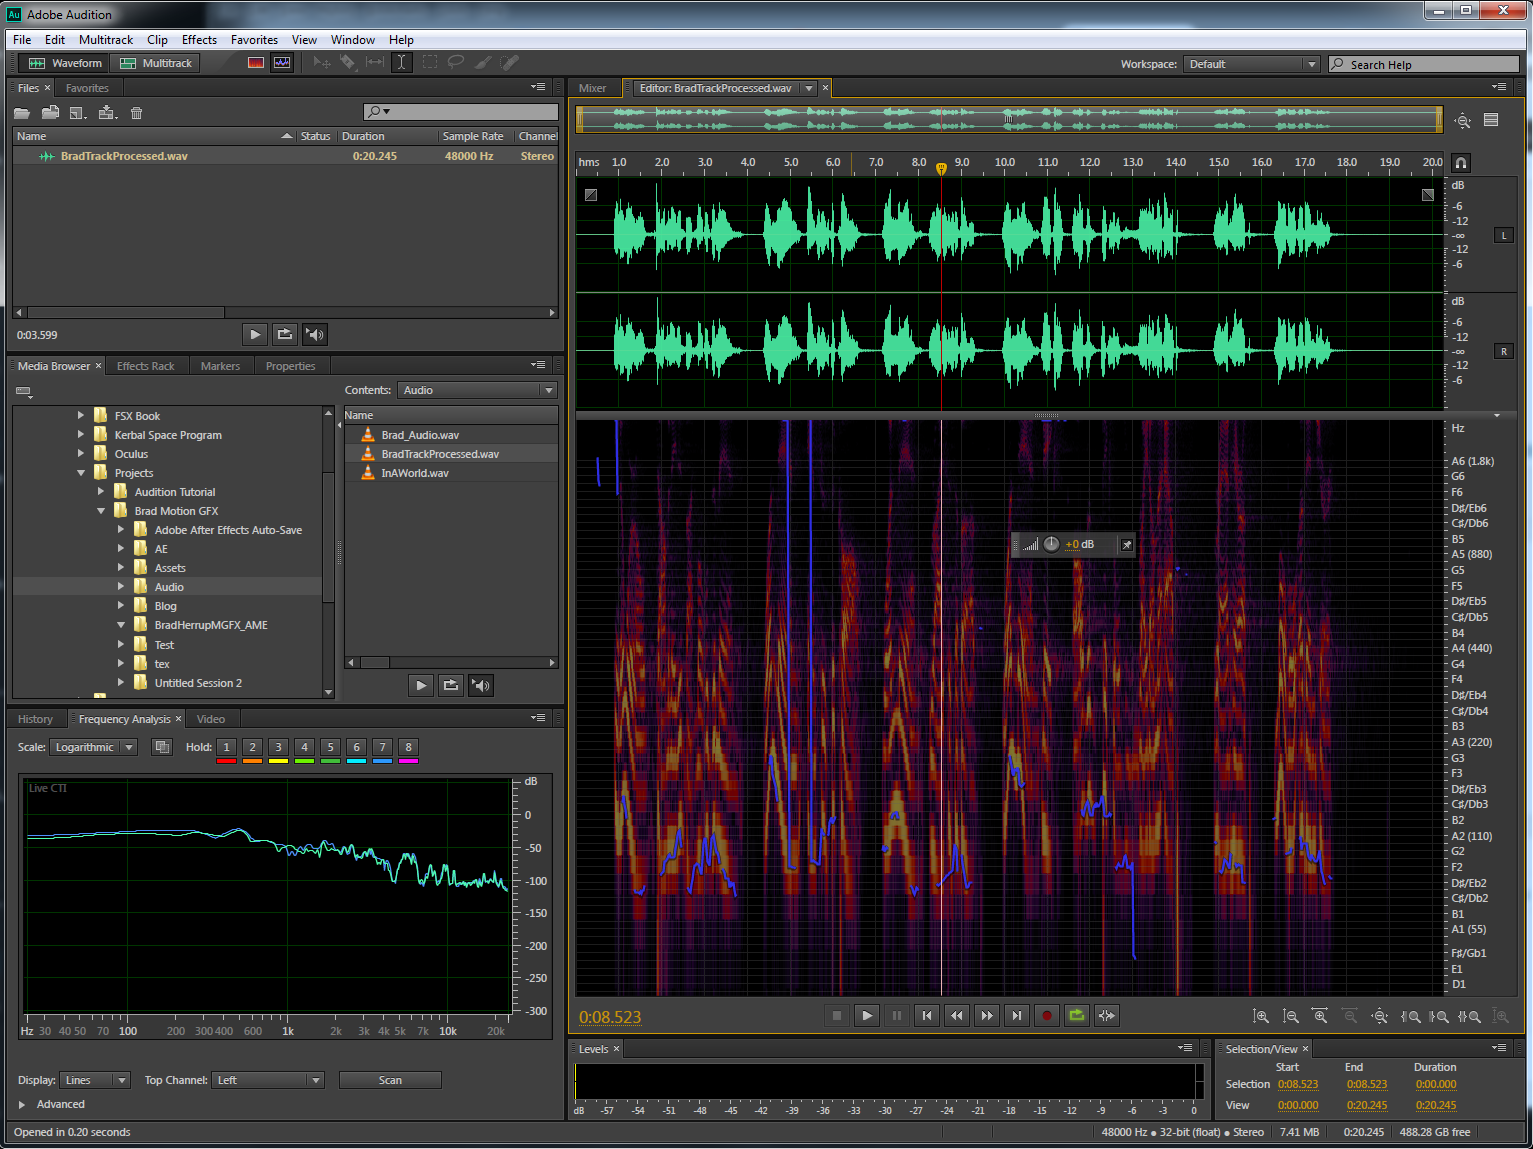
Task: Move playhead to previous marker
Action: click(x=927, y=1016)
